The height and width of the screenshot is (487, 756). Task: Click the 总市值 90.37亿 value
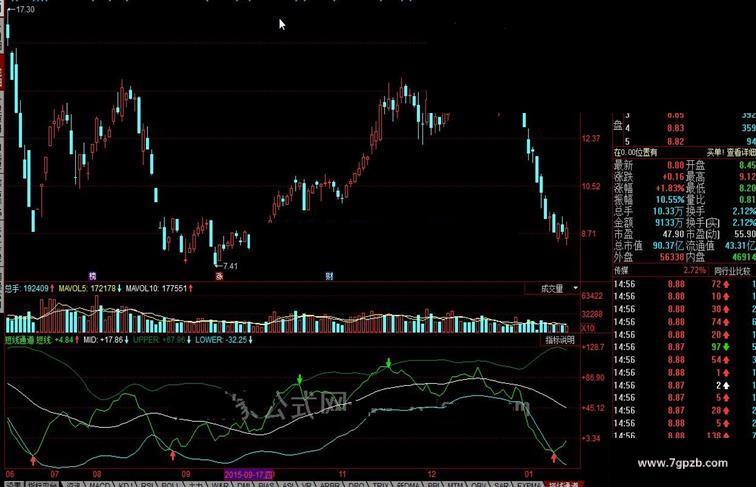[x=668, y=246]
